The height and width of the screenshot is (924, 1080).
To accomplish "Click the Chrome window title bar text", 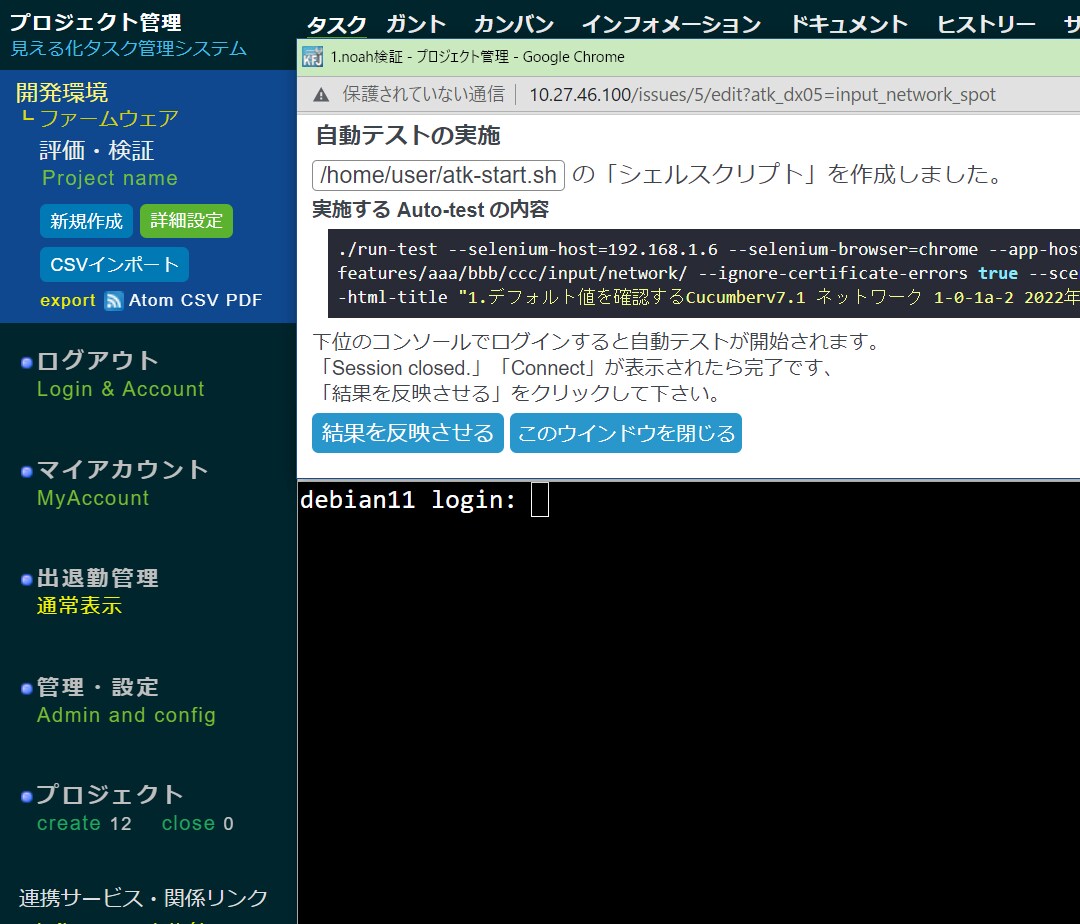I will [477, 57].
